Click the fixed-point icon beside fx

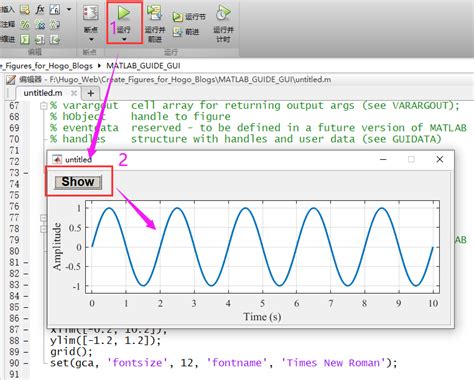55,9
